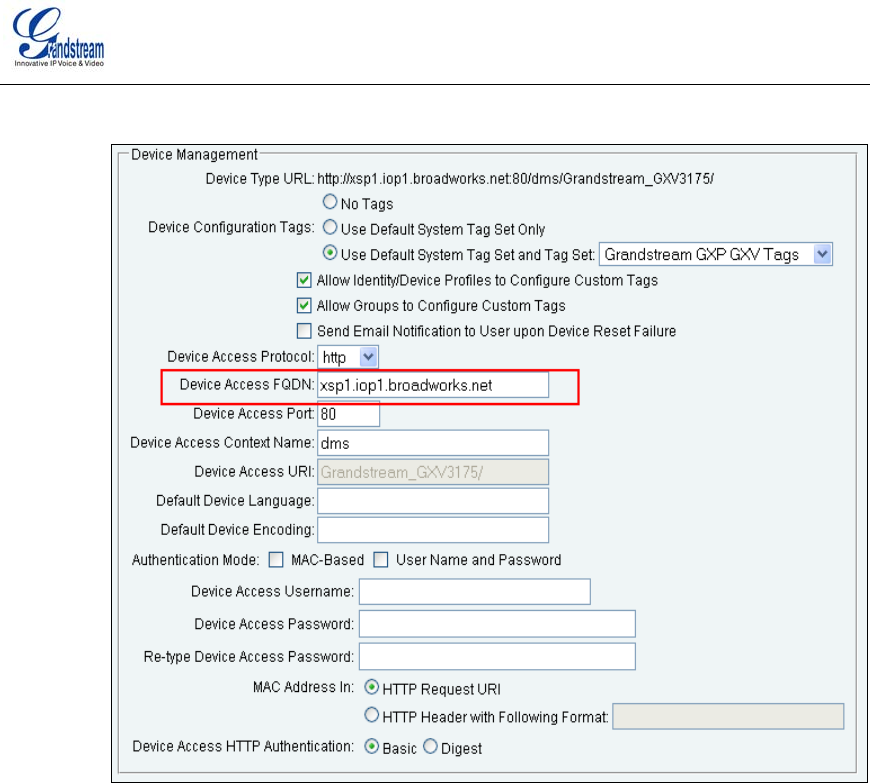Viewport: 870px width, 783px height.
Task: Check User Name and Password authentication
Action: (381, 560)
